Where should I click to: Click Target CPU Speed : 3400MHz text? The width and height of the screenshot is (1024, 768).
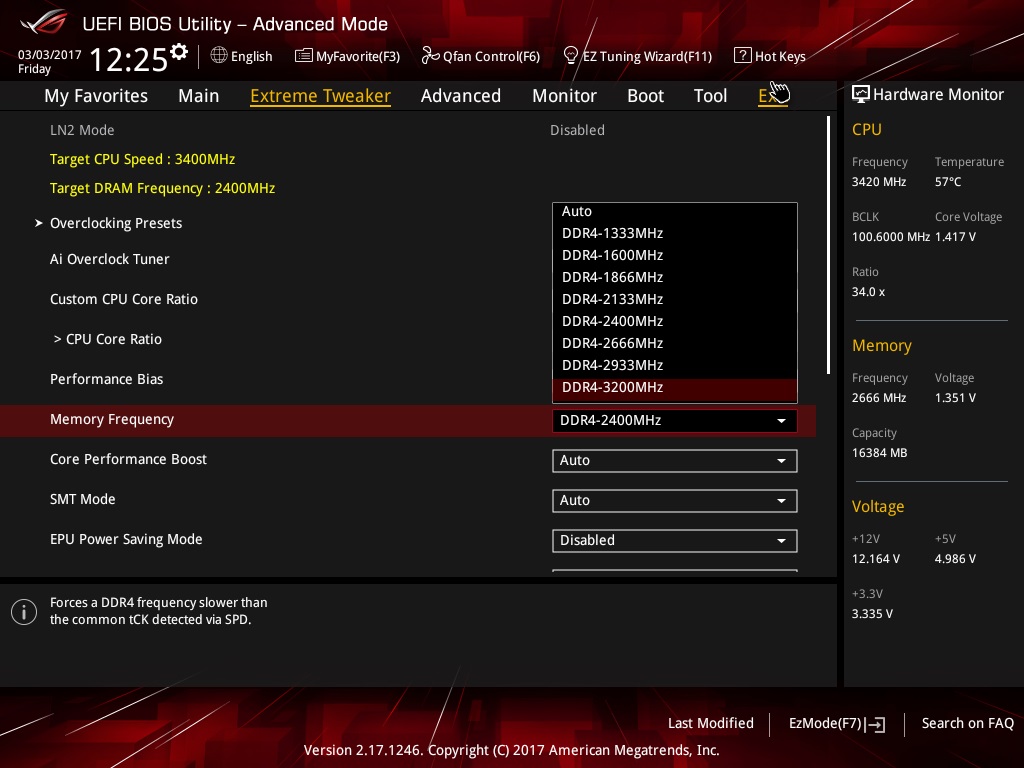pos(142,159)
